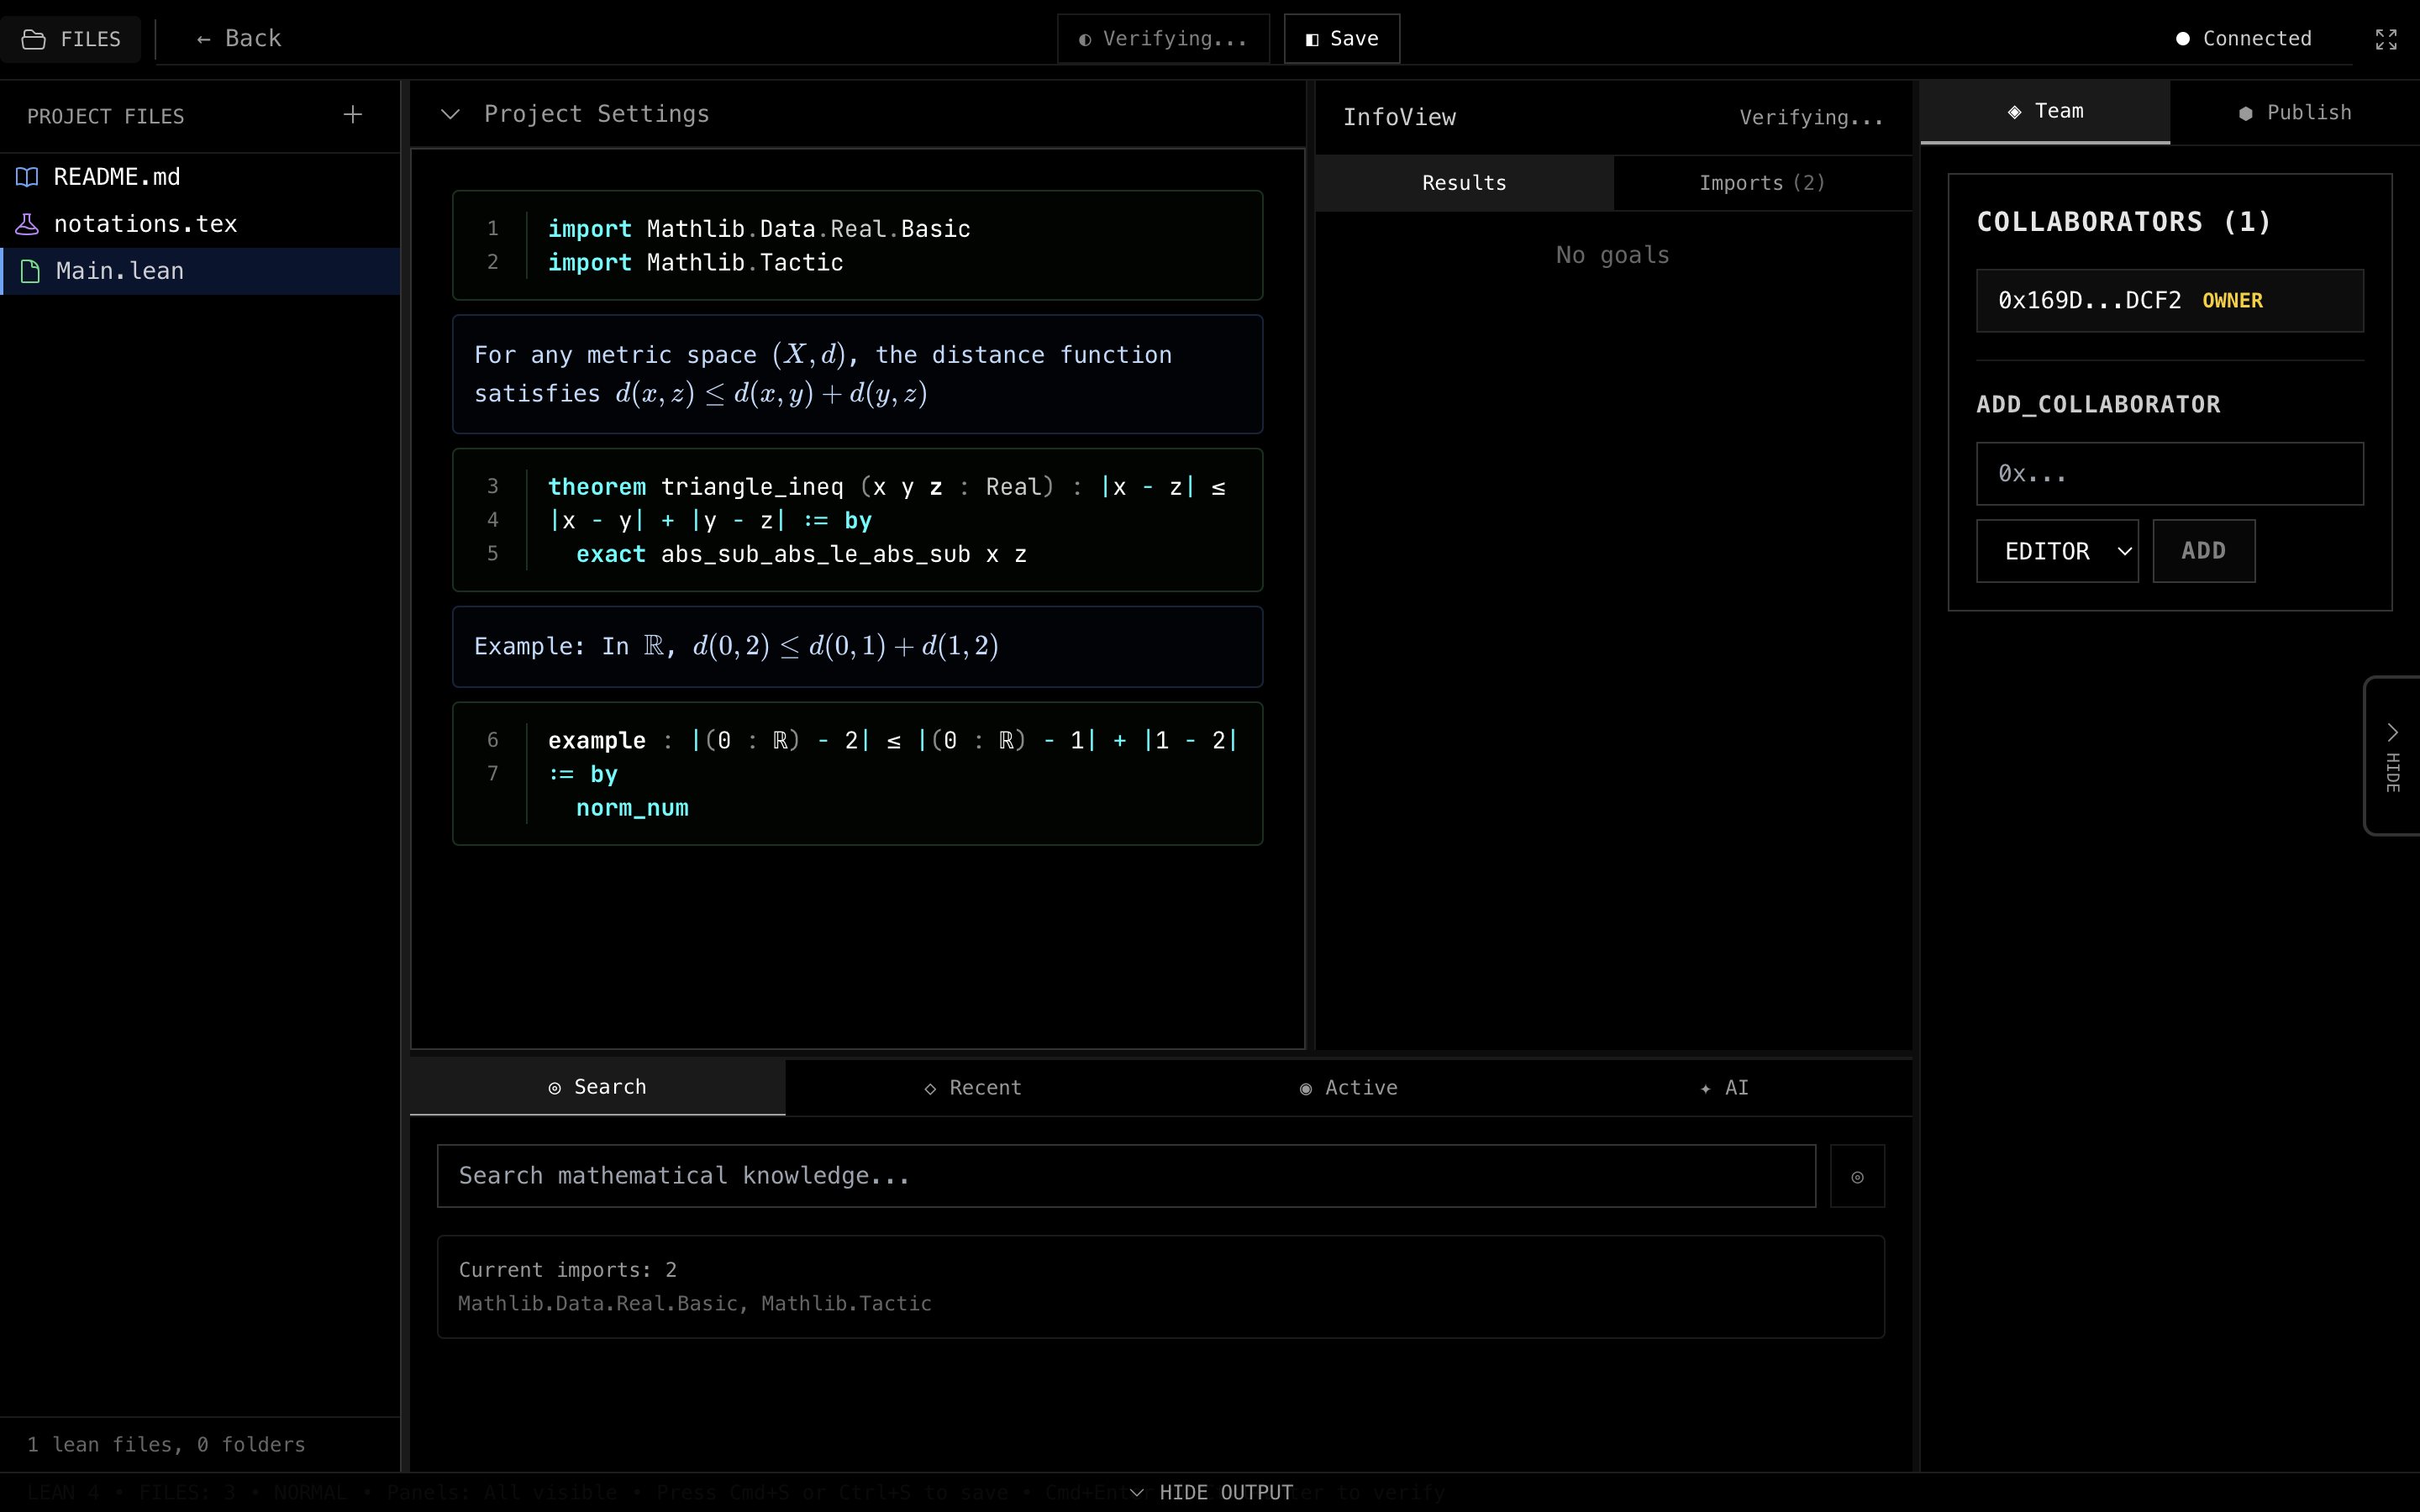Select the Main.lean file icon
Image resolution: width=2420 pixels, height=1512 pixels.
pyautogui.click(x=31, y=271)
